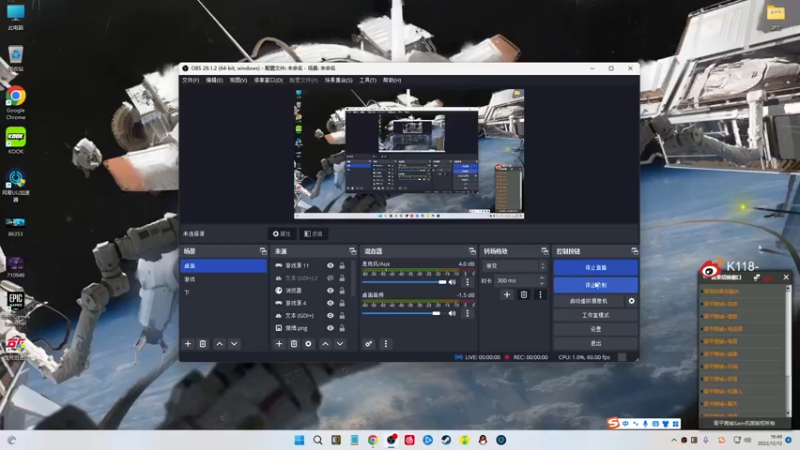This screenshot has height=450, width=800.
Task: Delete the selected scene with trash icon
Action: point(203,344)
